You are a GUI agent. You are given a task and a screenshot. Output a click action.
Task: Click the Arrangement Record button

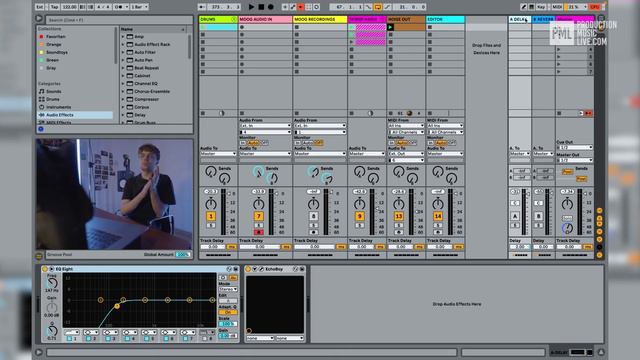click(271, 7)
